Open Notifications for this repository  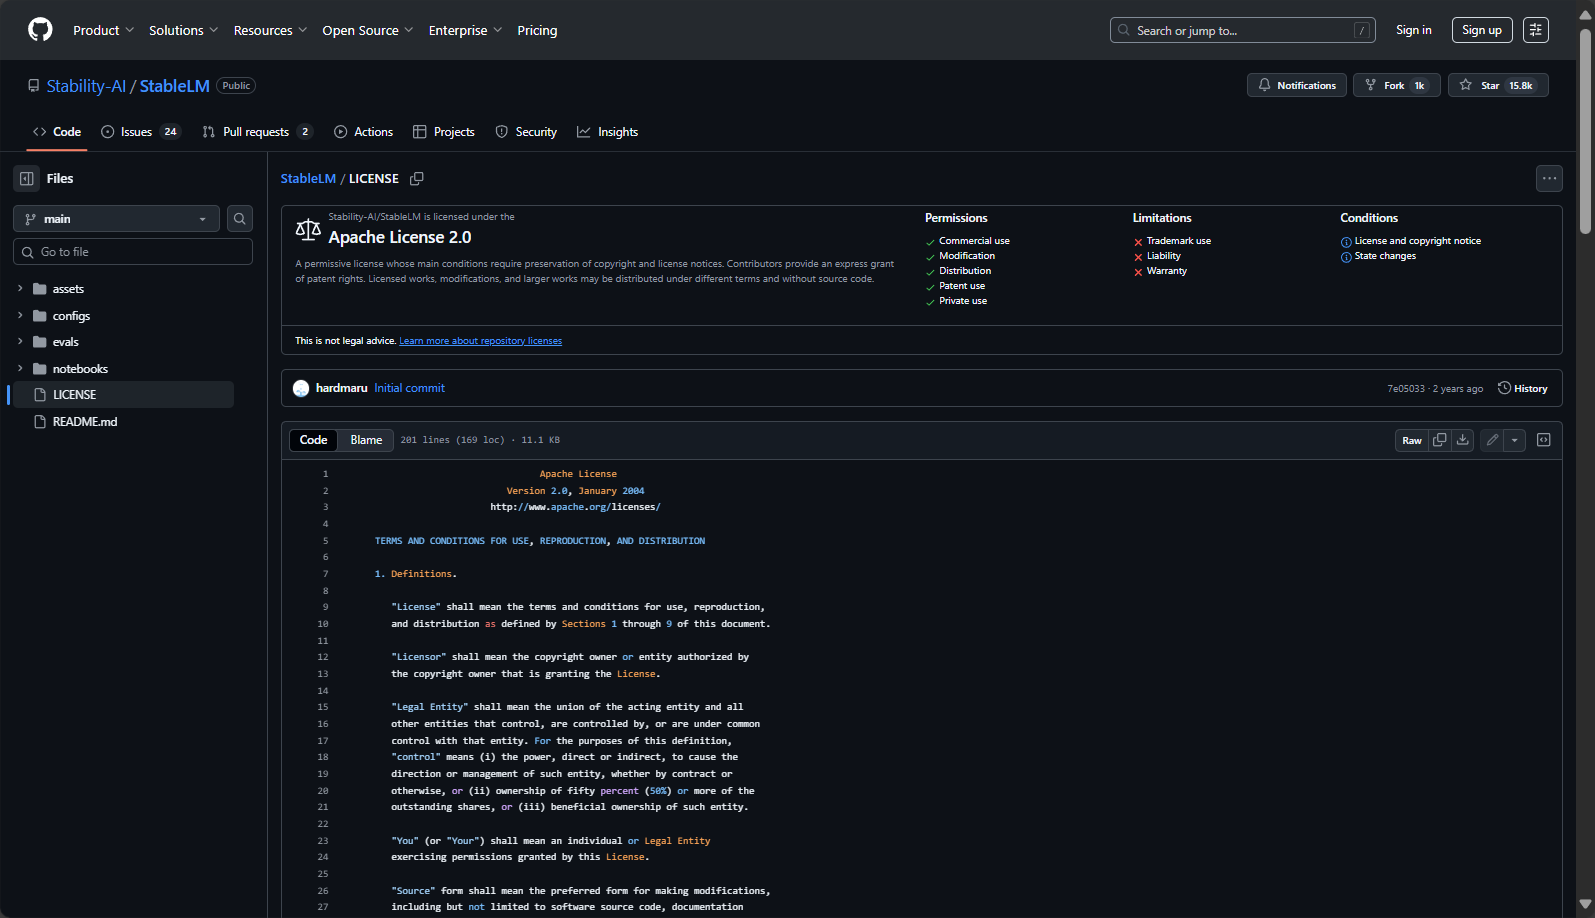pos(1297,85)
